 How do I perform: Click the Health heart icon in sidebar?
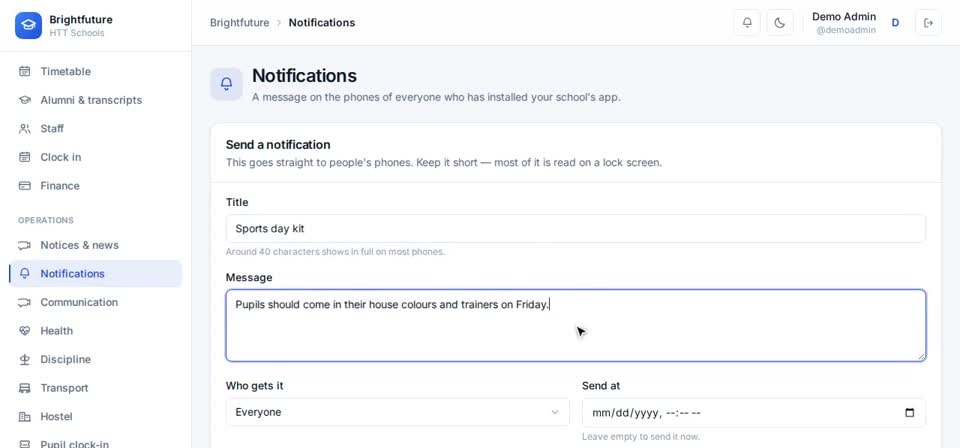point(24,331)
